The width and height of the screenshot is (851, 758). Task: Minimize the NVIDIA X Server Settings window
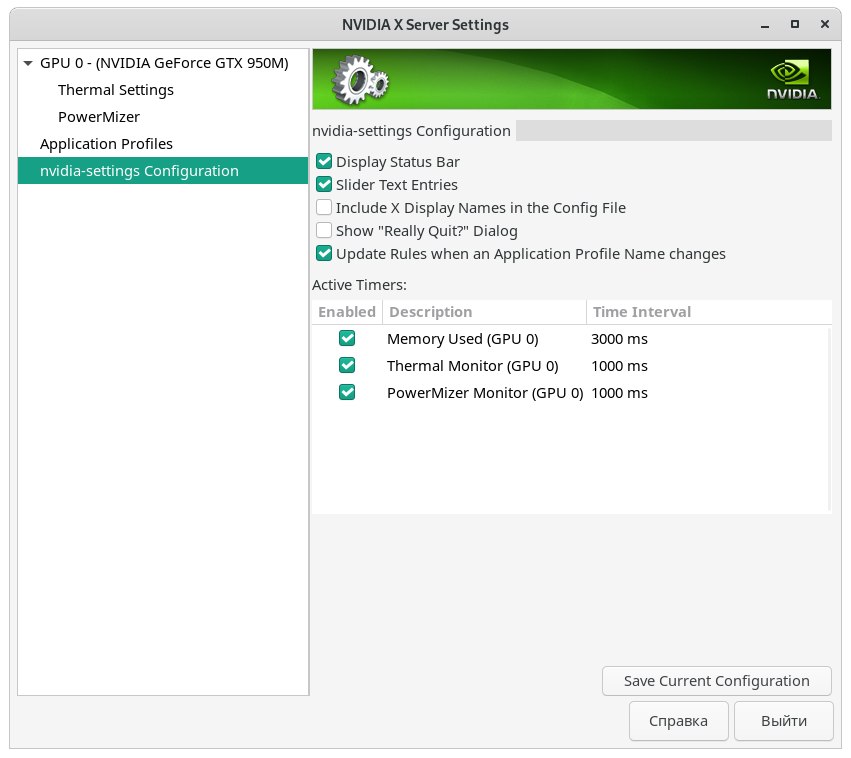click(765, 25)
